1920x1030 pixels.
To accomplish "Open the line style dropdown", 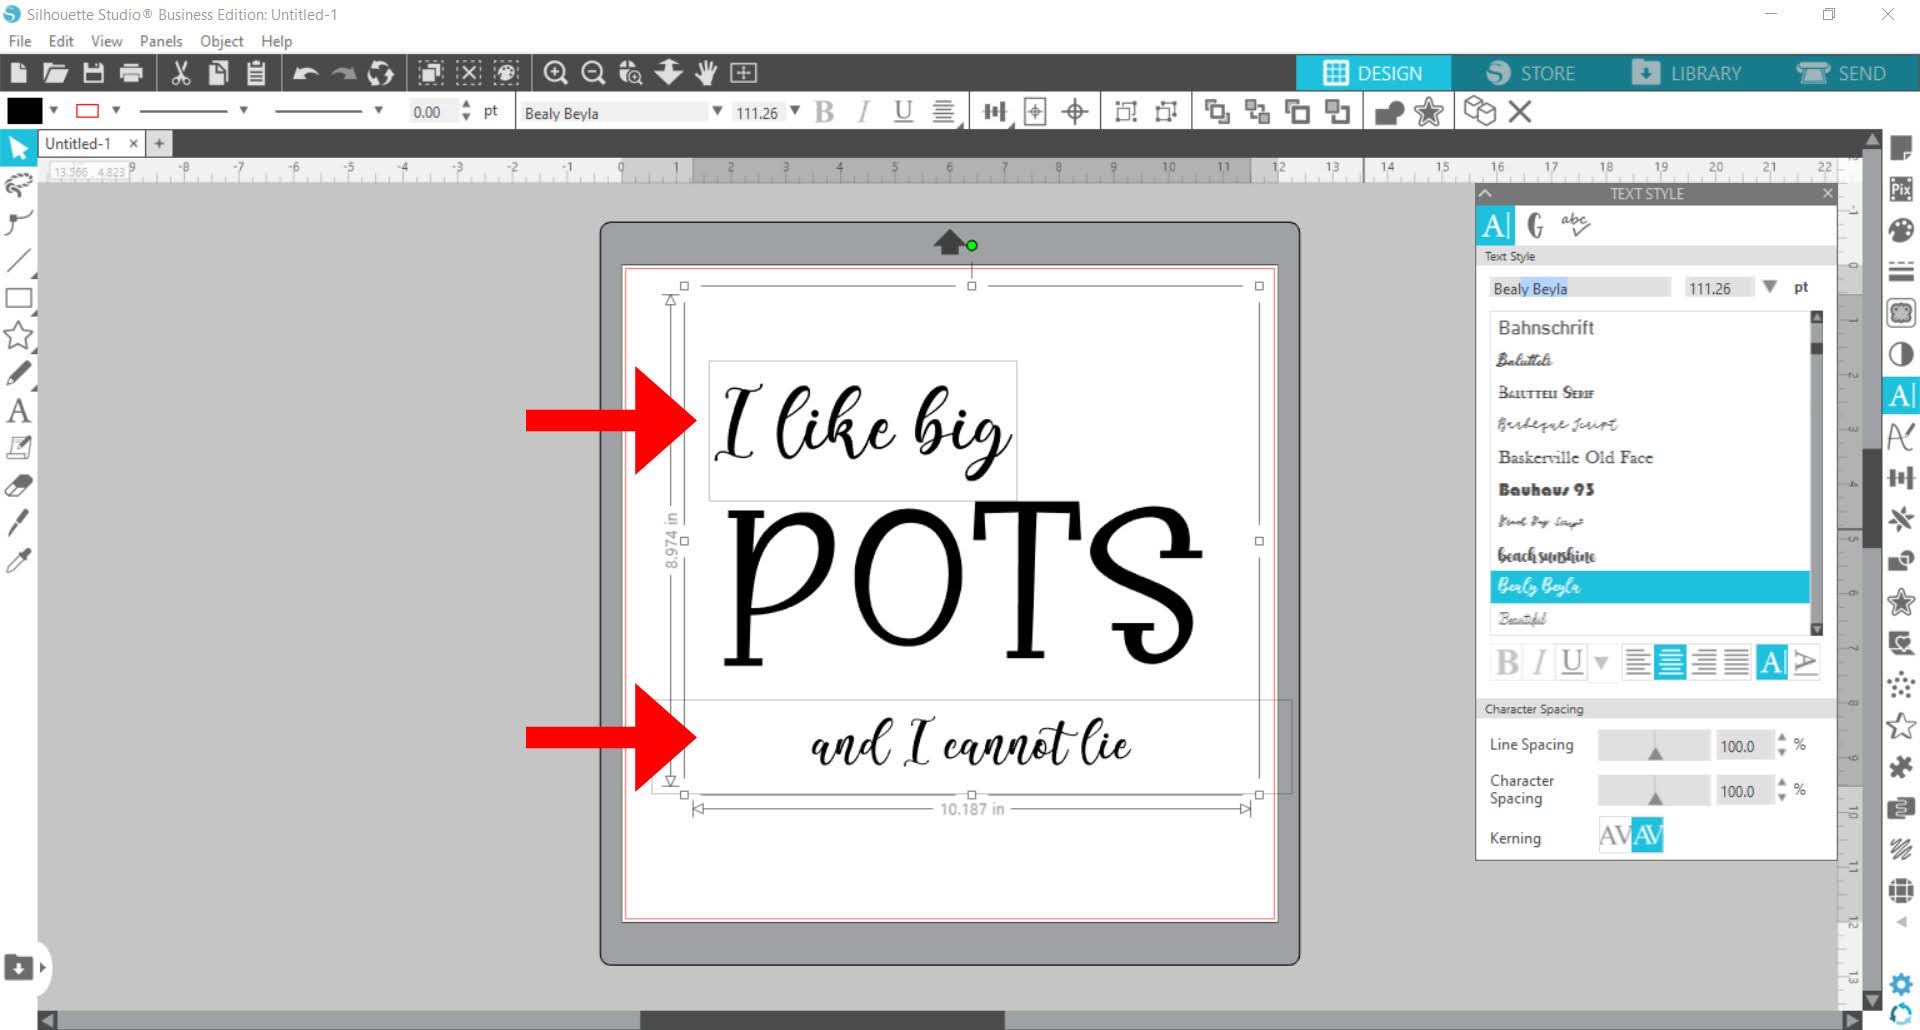I will (242, 111).
